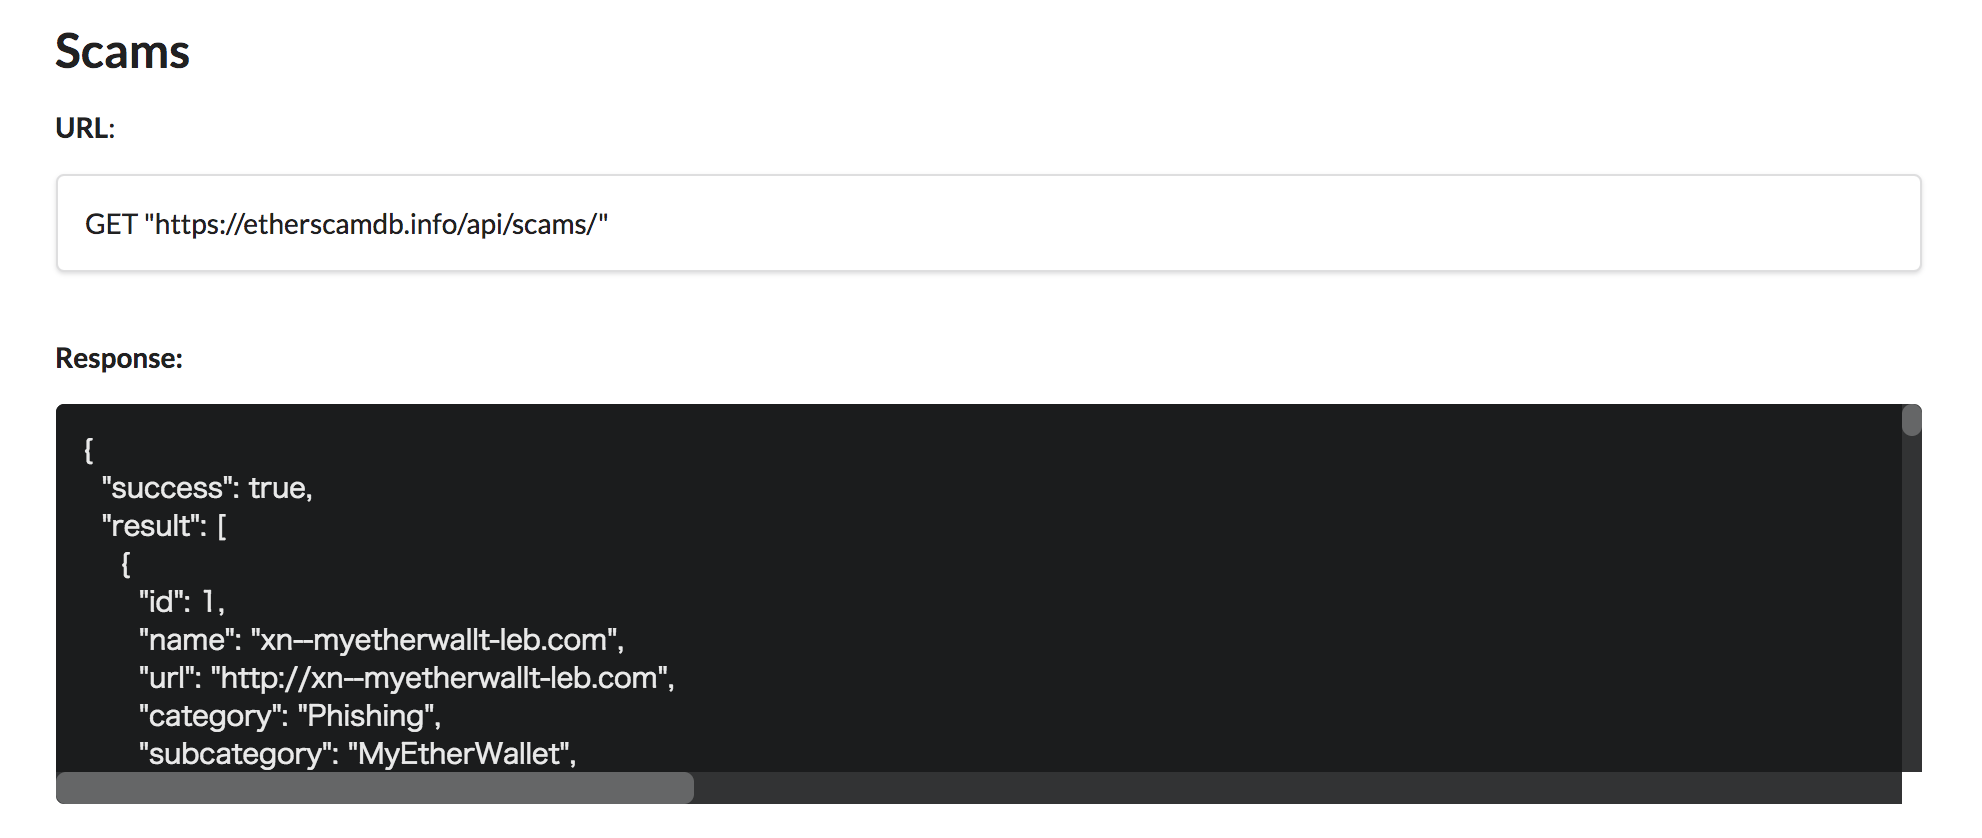The image size is (1982, 838).
Task: Click the "id": 1 line
Action: click(x=181, y=602)
